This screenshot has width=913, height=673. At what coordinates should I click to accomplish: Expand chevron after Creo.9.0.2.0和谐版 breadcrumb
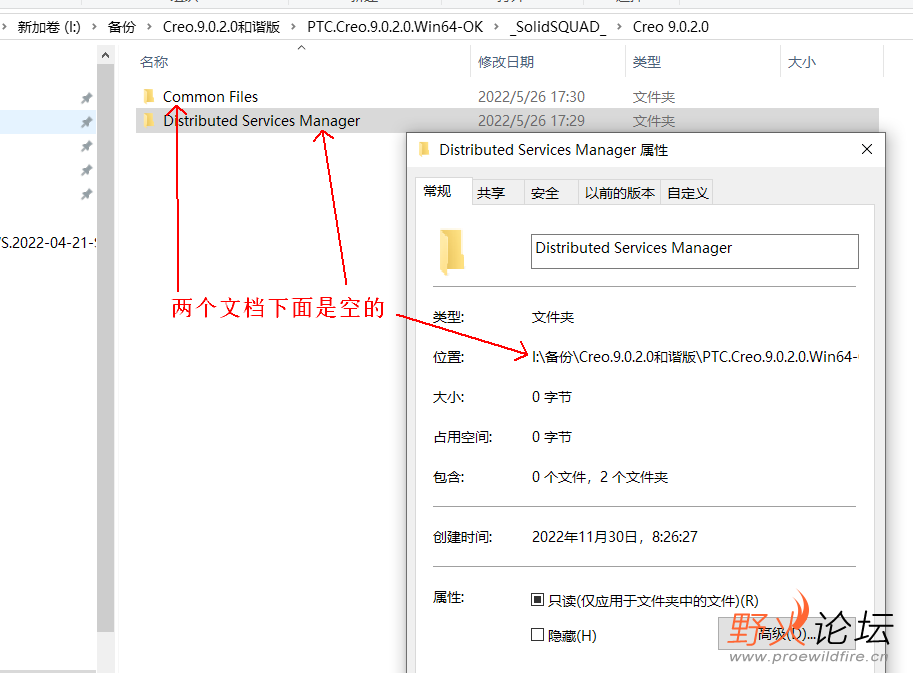click(x=293, y=27)
